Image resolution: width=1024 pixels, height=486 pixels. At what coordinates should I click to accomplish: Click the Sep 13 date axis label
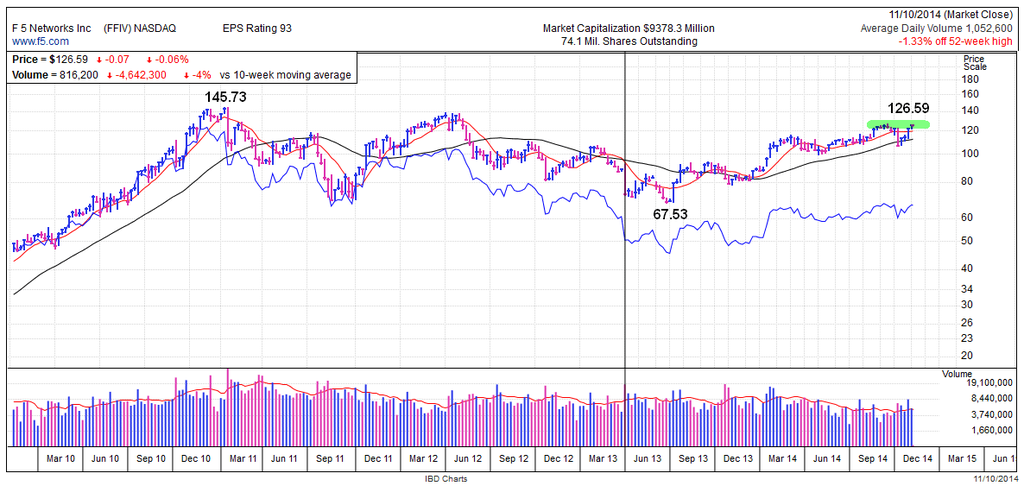click(692, 459)
